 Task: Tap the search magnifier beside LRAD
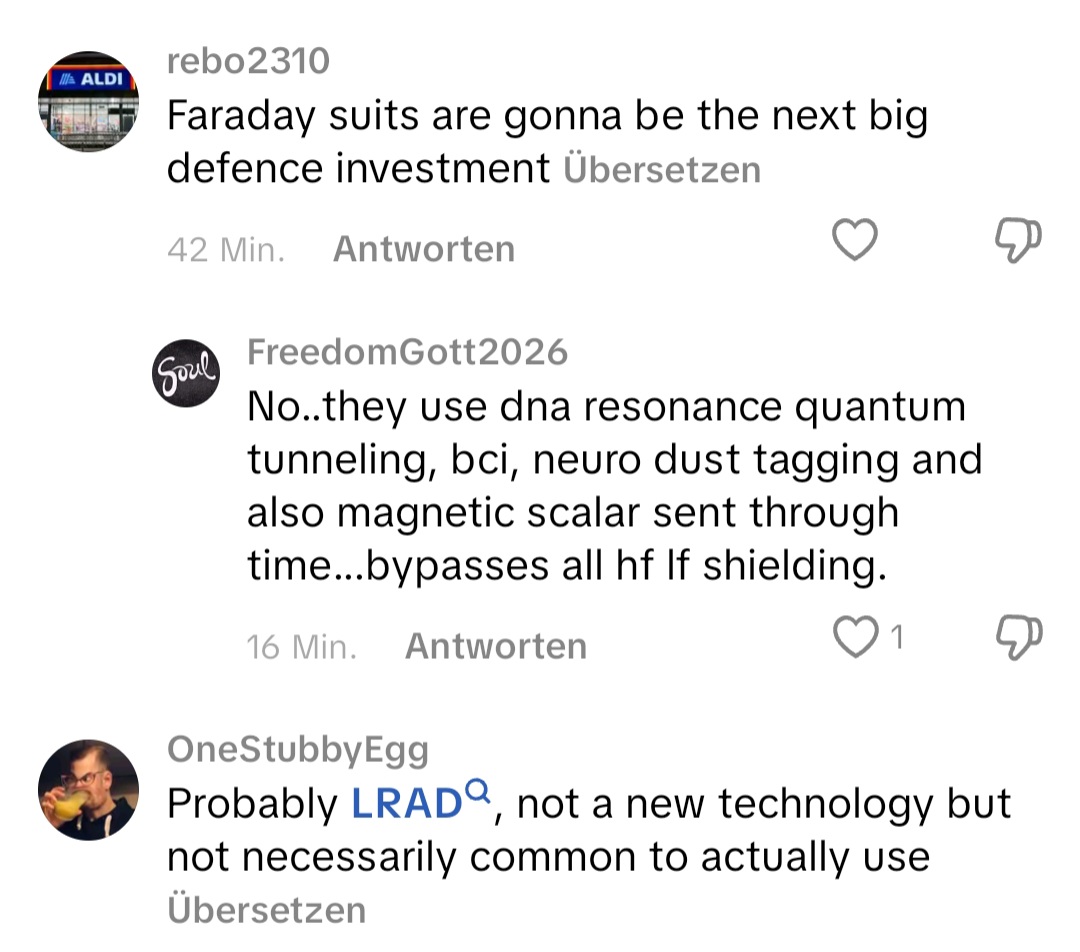[x=479, y=794]
